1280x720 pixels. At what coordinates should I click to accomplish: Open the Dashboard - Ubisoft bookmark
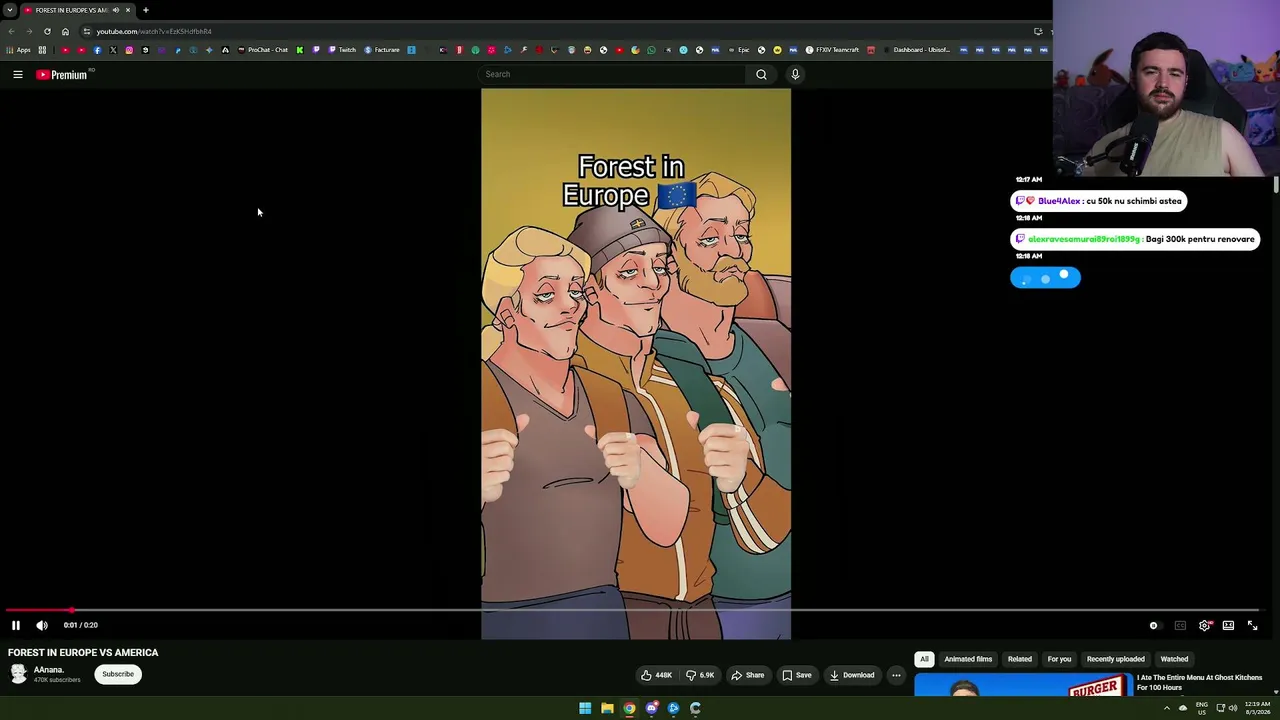click(x=917, y=50)
